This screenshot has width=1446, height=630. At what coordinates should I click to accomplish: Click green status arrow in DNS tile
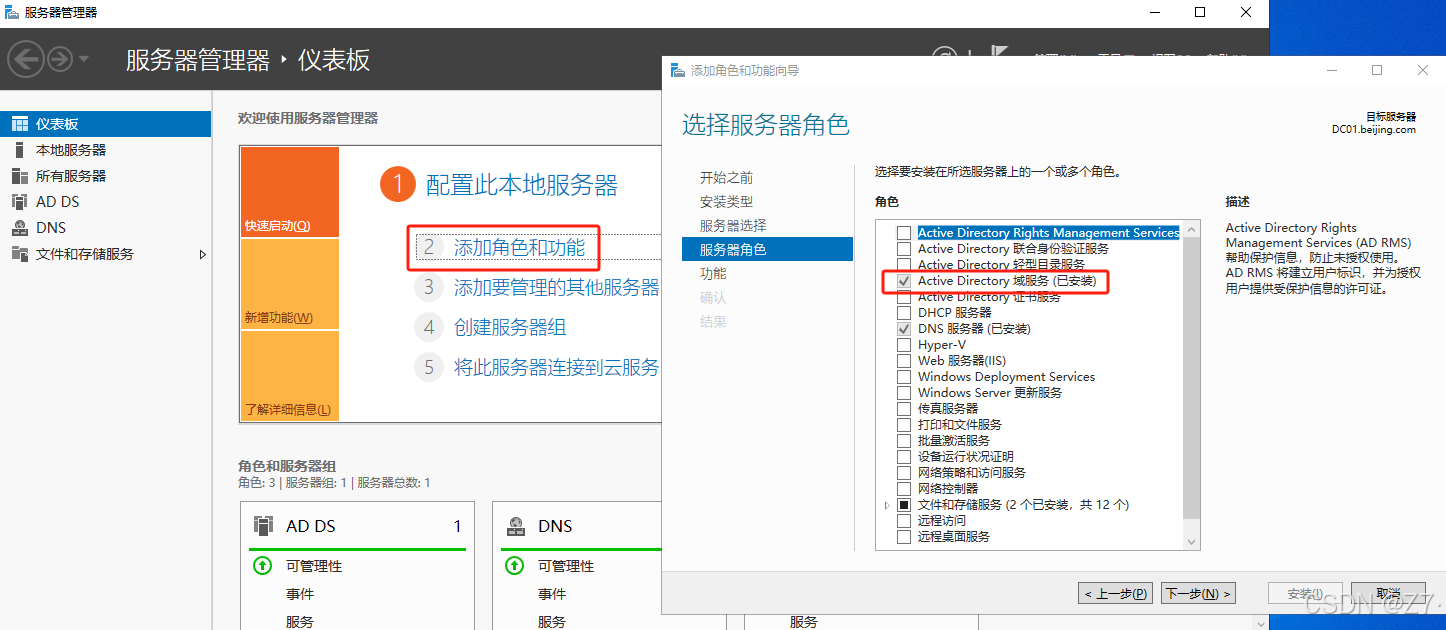[514, 566]
